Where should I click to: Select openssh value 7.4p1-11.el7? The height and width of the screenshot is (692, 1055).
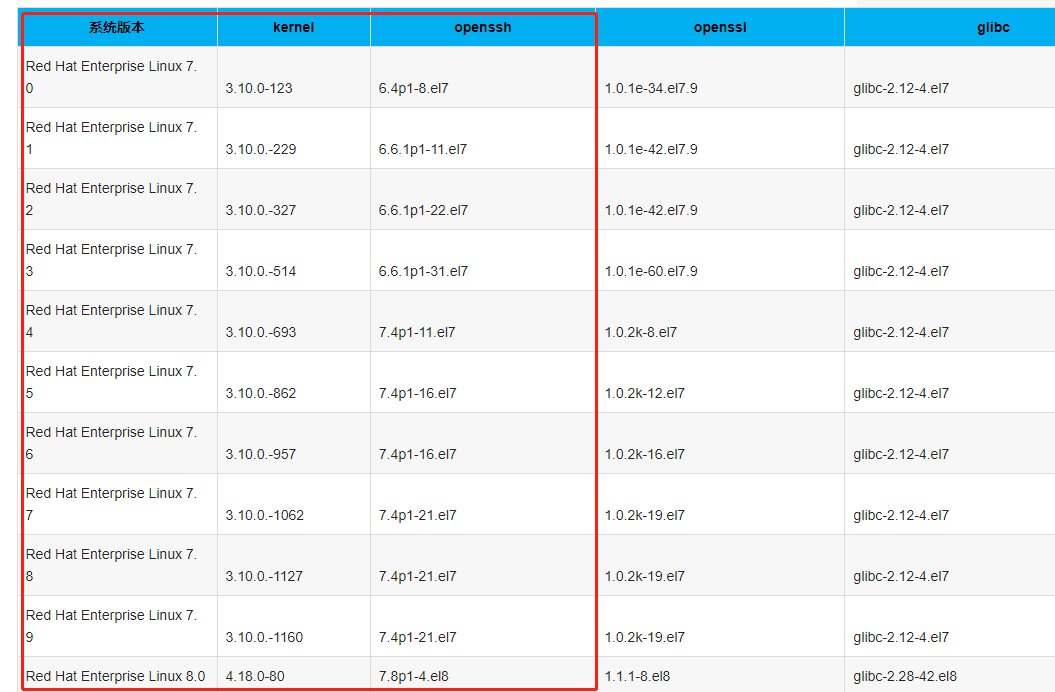pos(416,333)
